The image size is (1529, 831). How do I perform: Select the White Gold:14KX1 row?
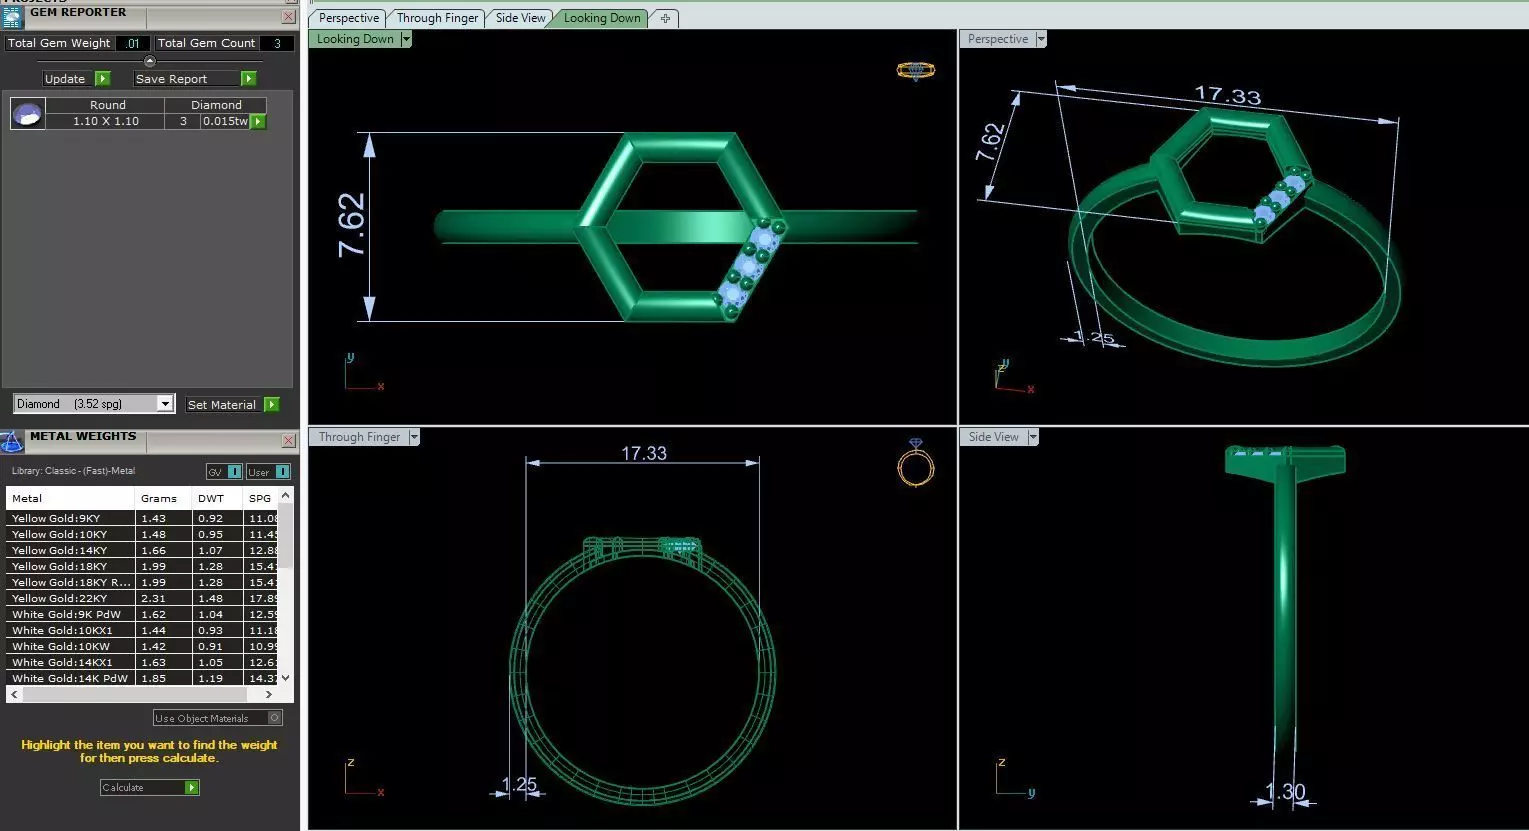142,662
